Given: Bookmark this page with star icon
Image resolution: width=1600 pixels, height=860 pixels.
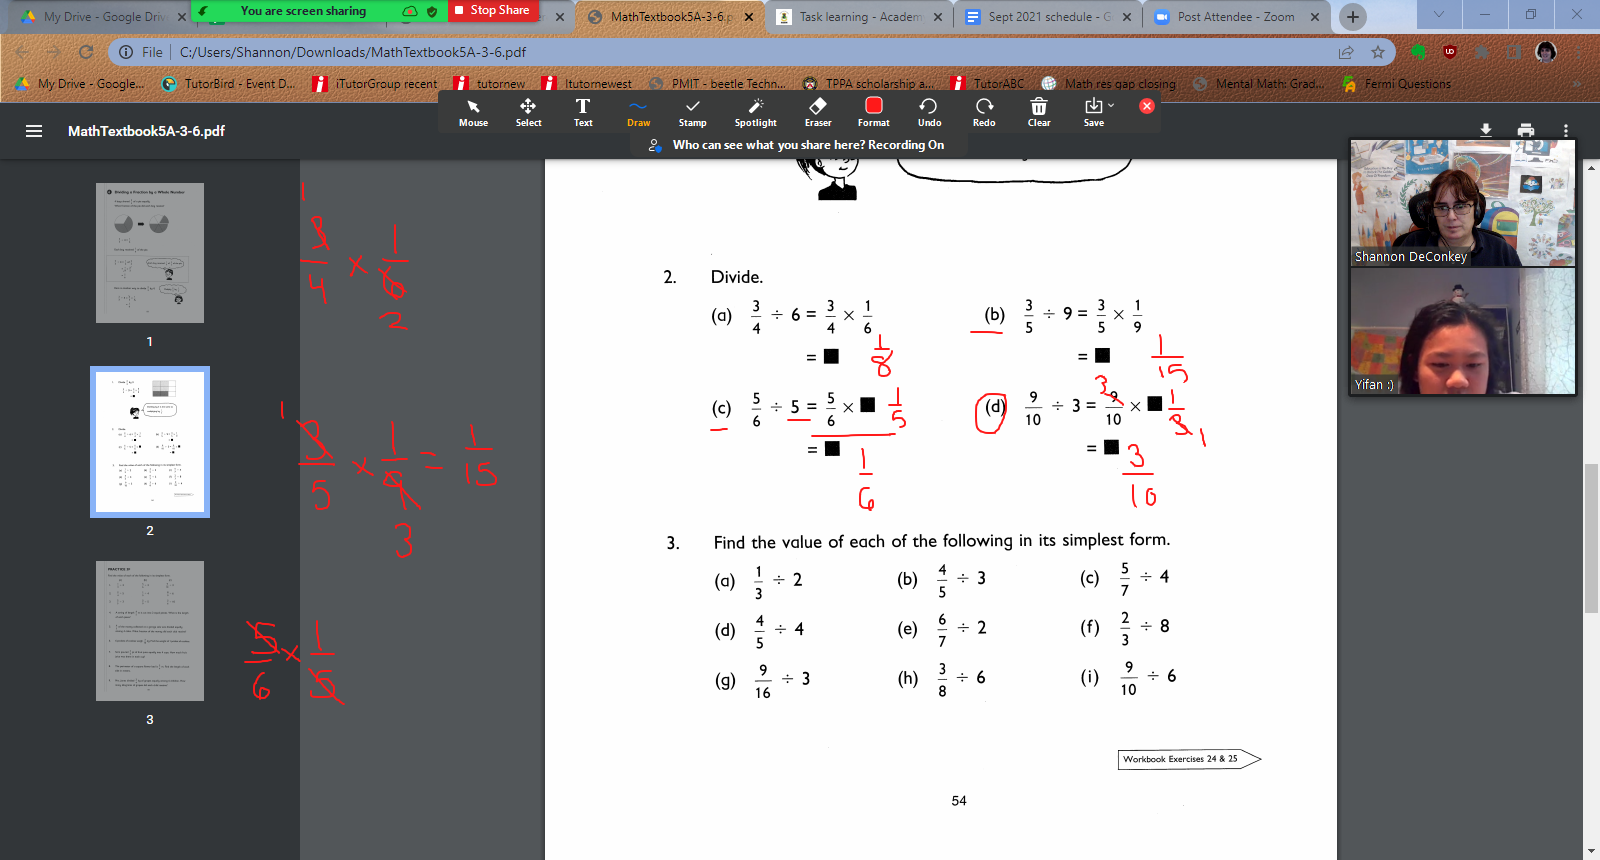Looking at the screenshot, I should tap(1378, 52).
